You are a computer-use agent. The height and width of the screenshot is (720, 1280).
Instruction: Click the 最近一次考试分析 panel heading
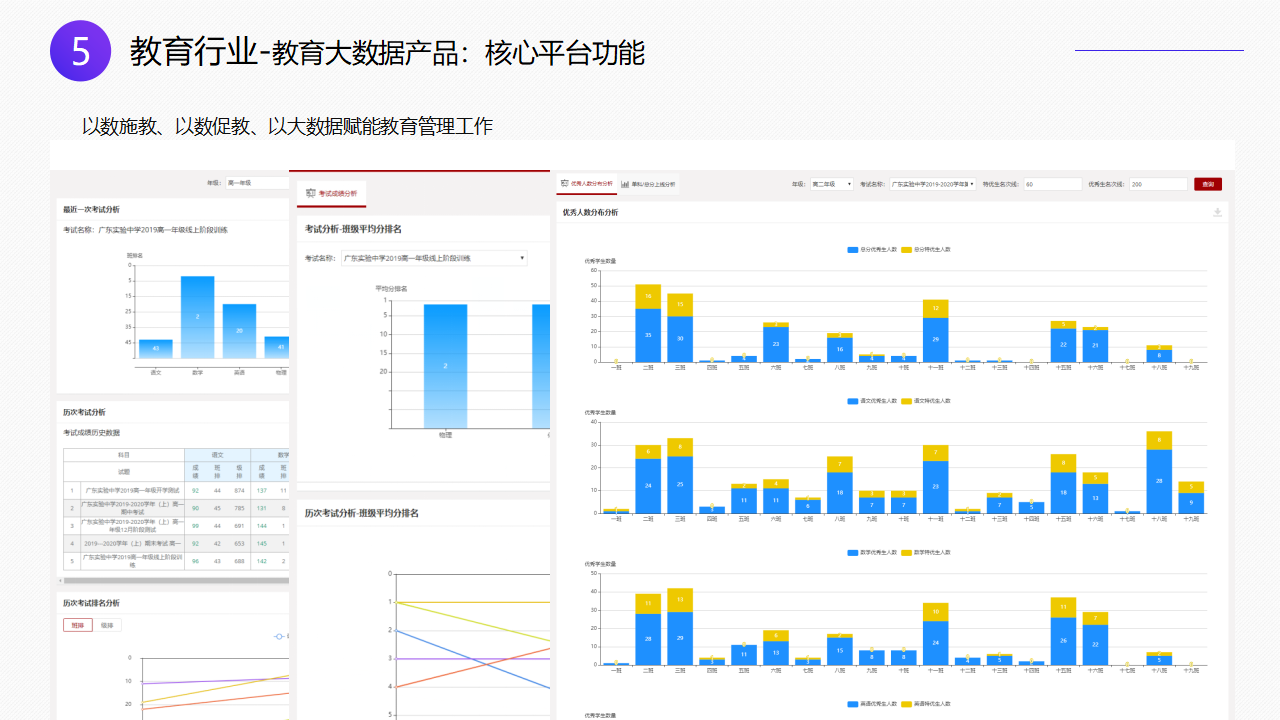(91, 210)
